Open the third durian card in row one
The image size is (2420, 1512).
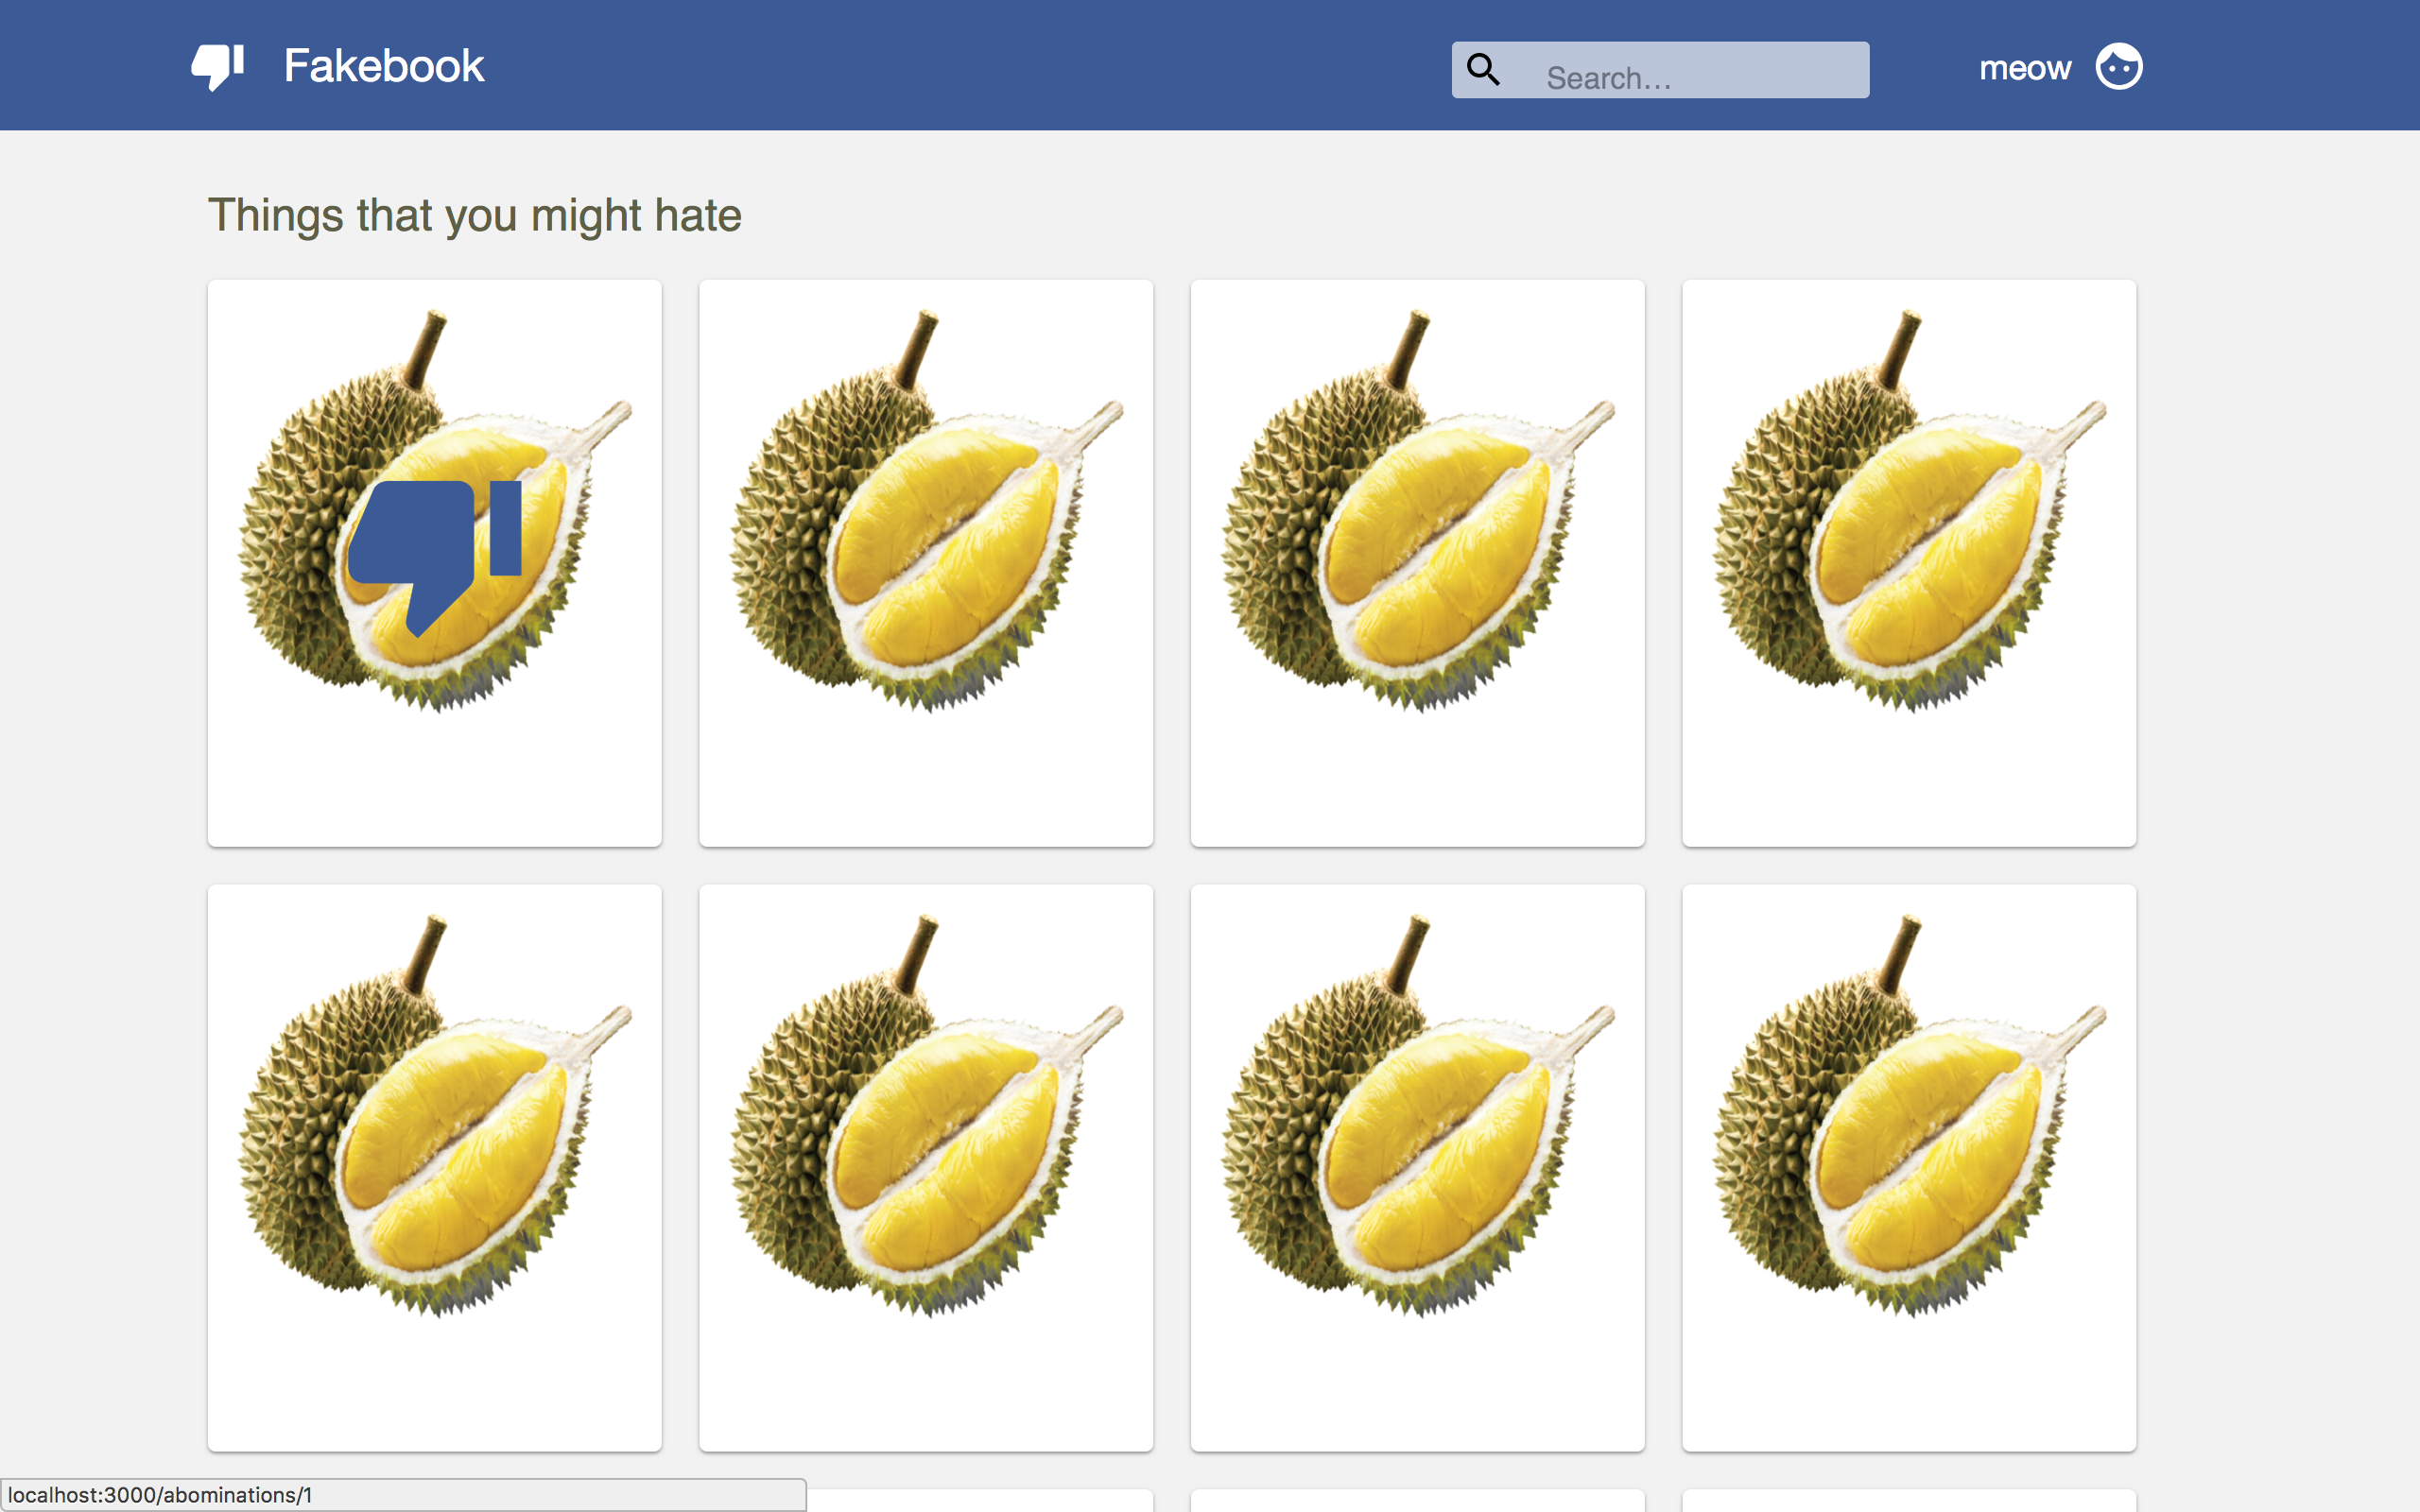click(x=1417, y=564)
